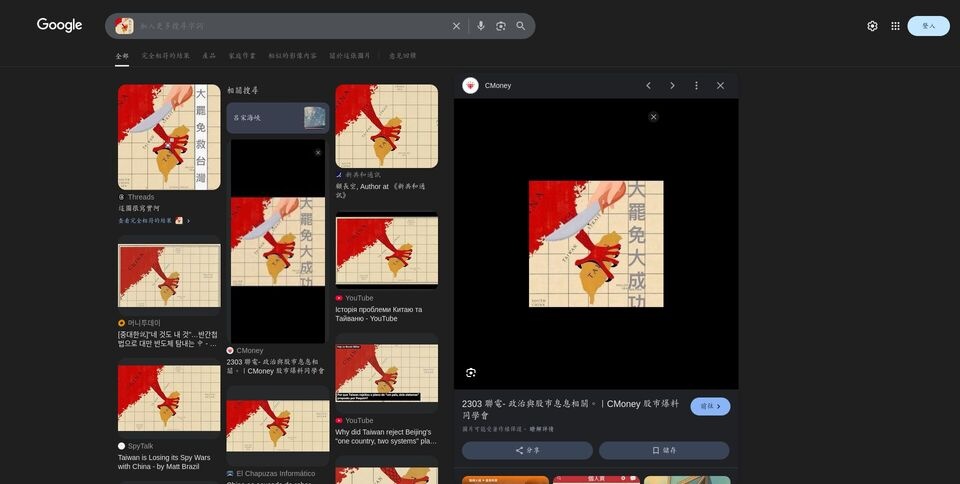Image resolution: width=960 pixels, height=484 pixels.
Task: Go to previous image in CMoney preview panel
Action: [648, 86]
